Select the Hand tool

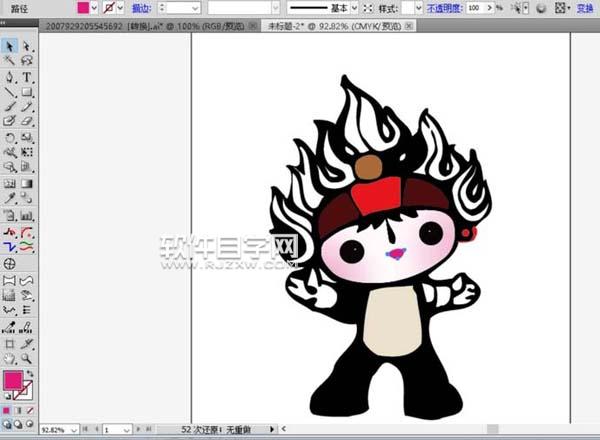coord(9,357)
